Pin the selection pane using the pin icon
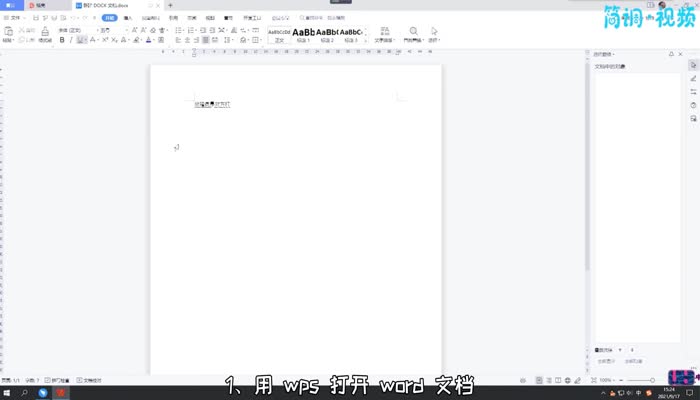 pos(672,55)
